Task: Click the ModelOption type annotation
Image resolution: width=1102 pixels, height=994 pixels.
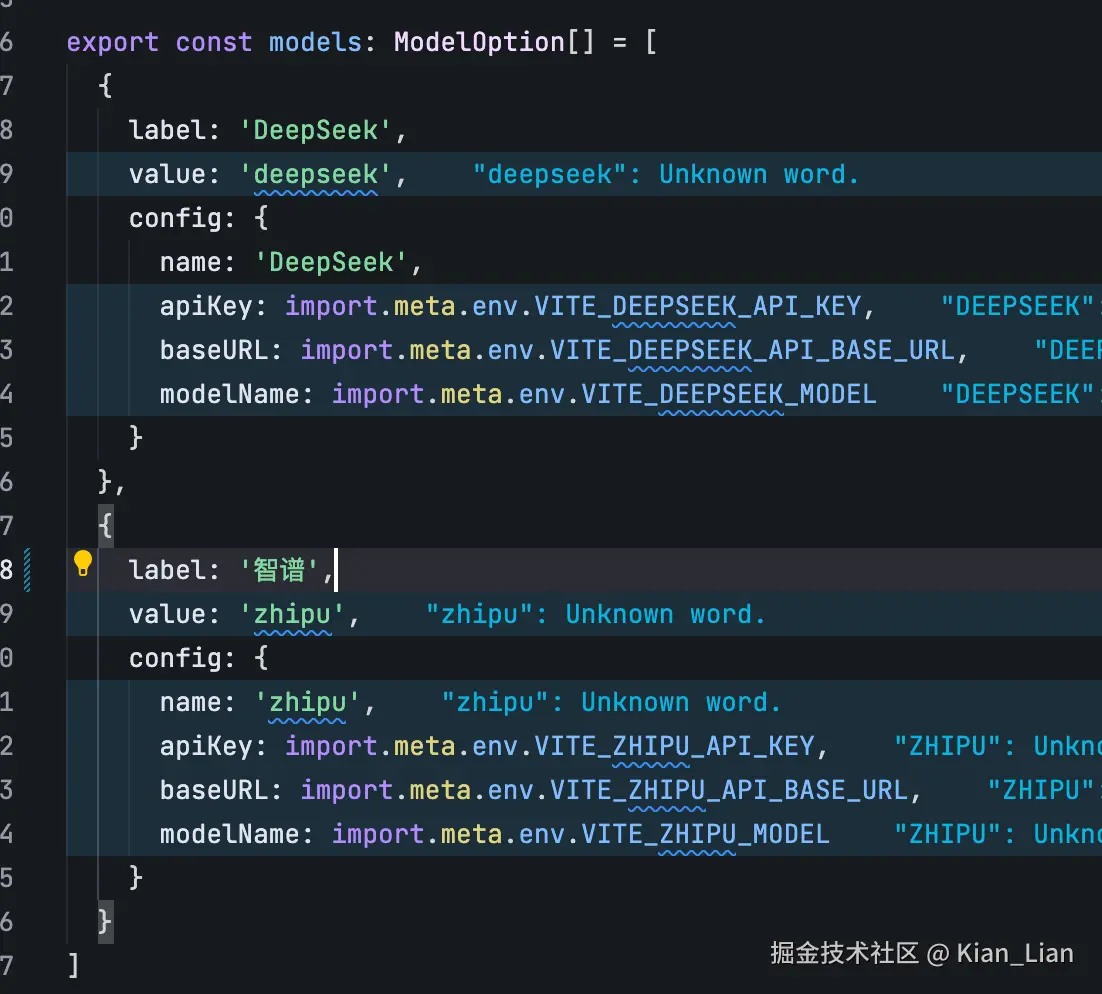Action: point(479,42)
